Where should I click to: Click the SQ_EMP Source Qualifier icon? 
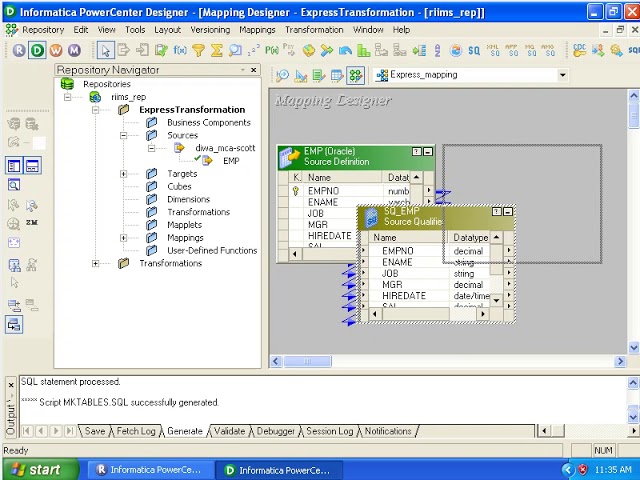click(x=371, y=218)
